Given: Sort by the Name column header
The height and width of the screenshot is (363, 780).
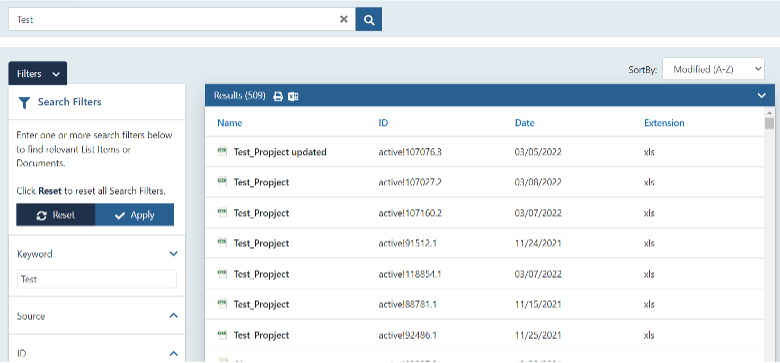Looking at the screenshot, I should [x=229, y=122].
